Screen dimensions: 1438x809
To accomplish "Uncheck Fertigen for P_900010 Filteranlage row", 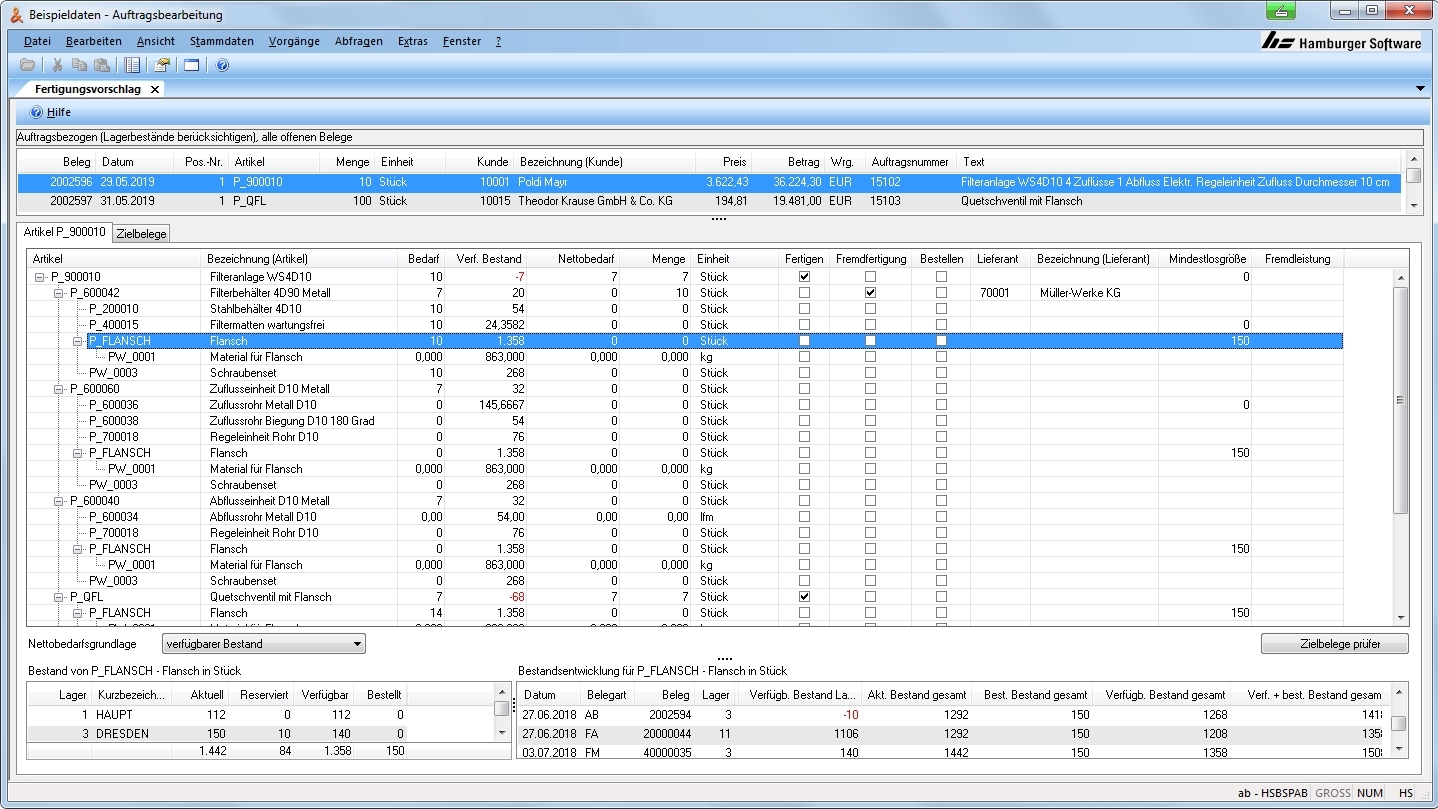I will point(804,277).
